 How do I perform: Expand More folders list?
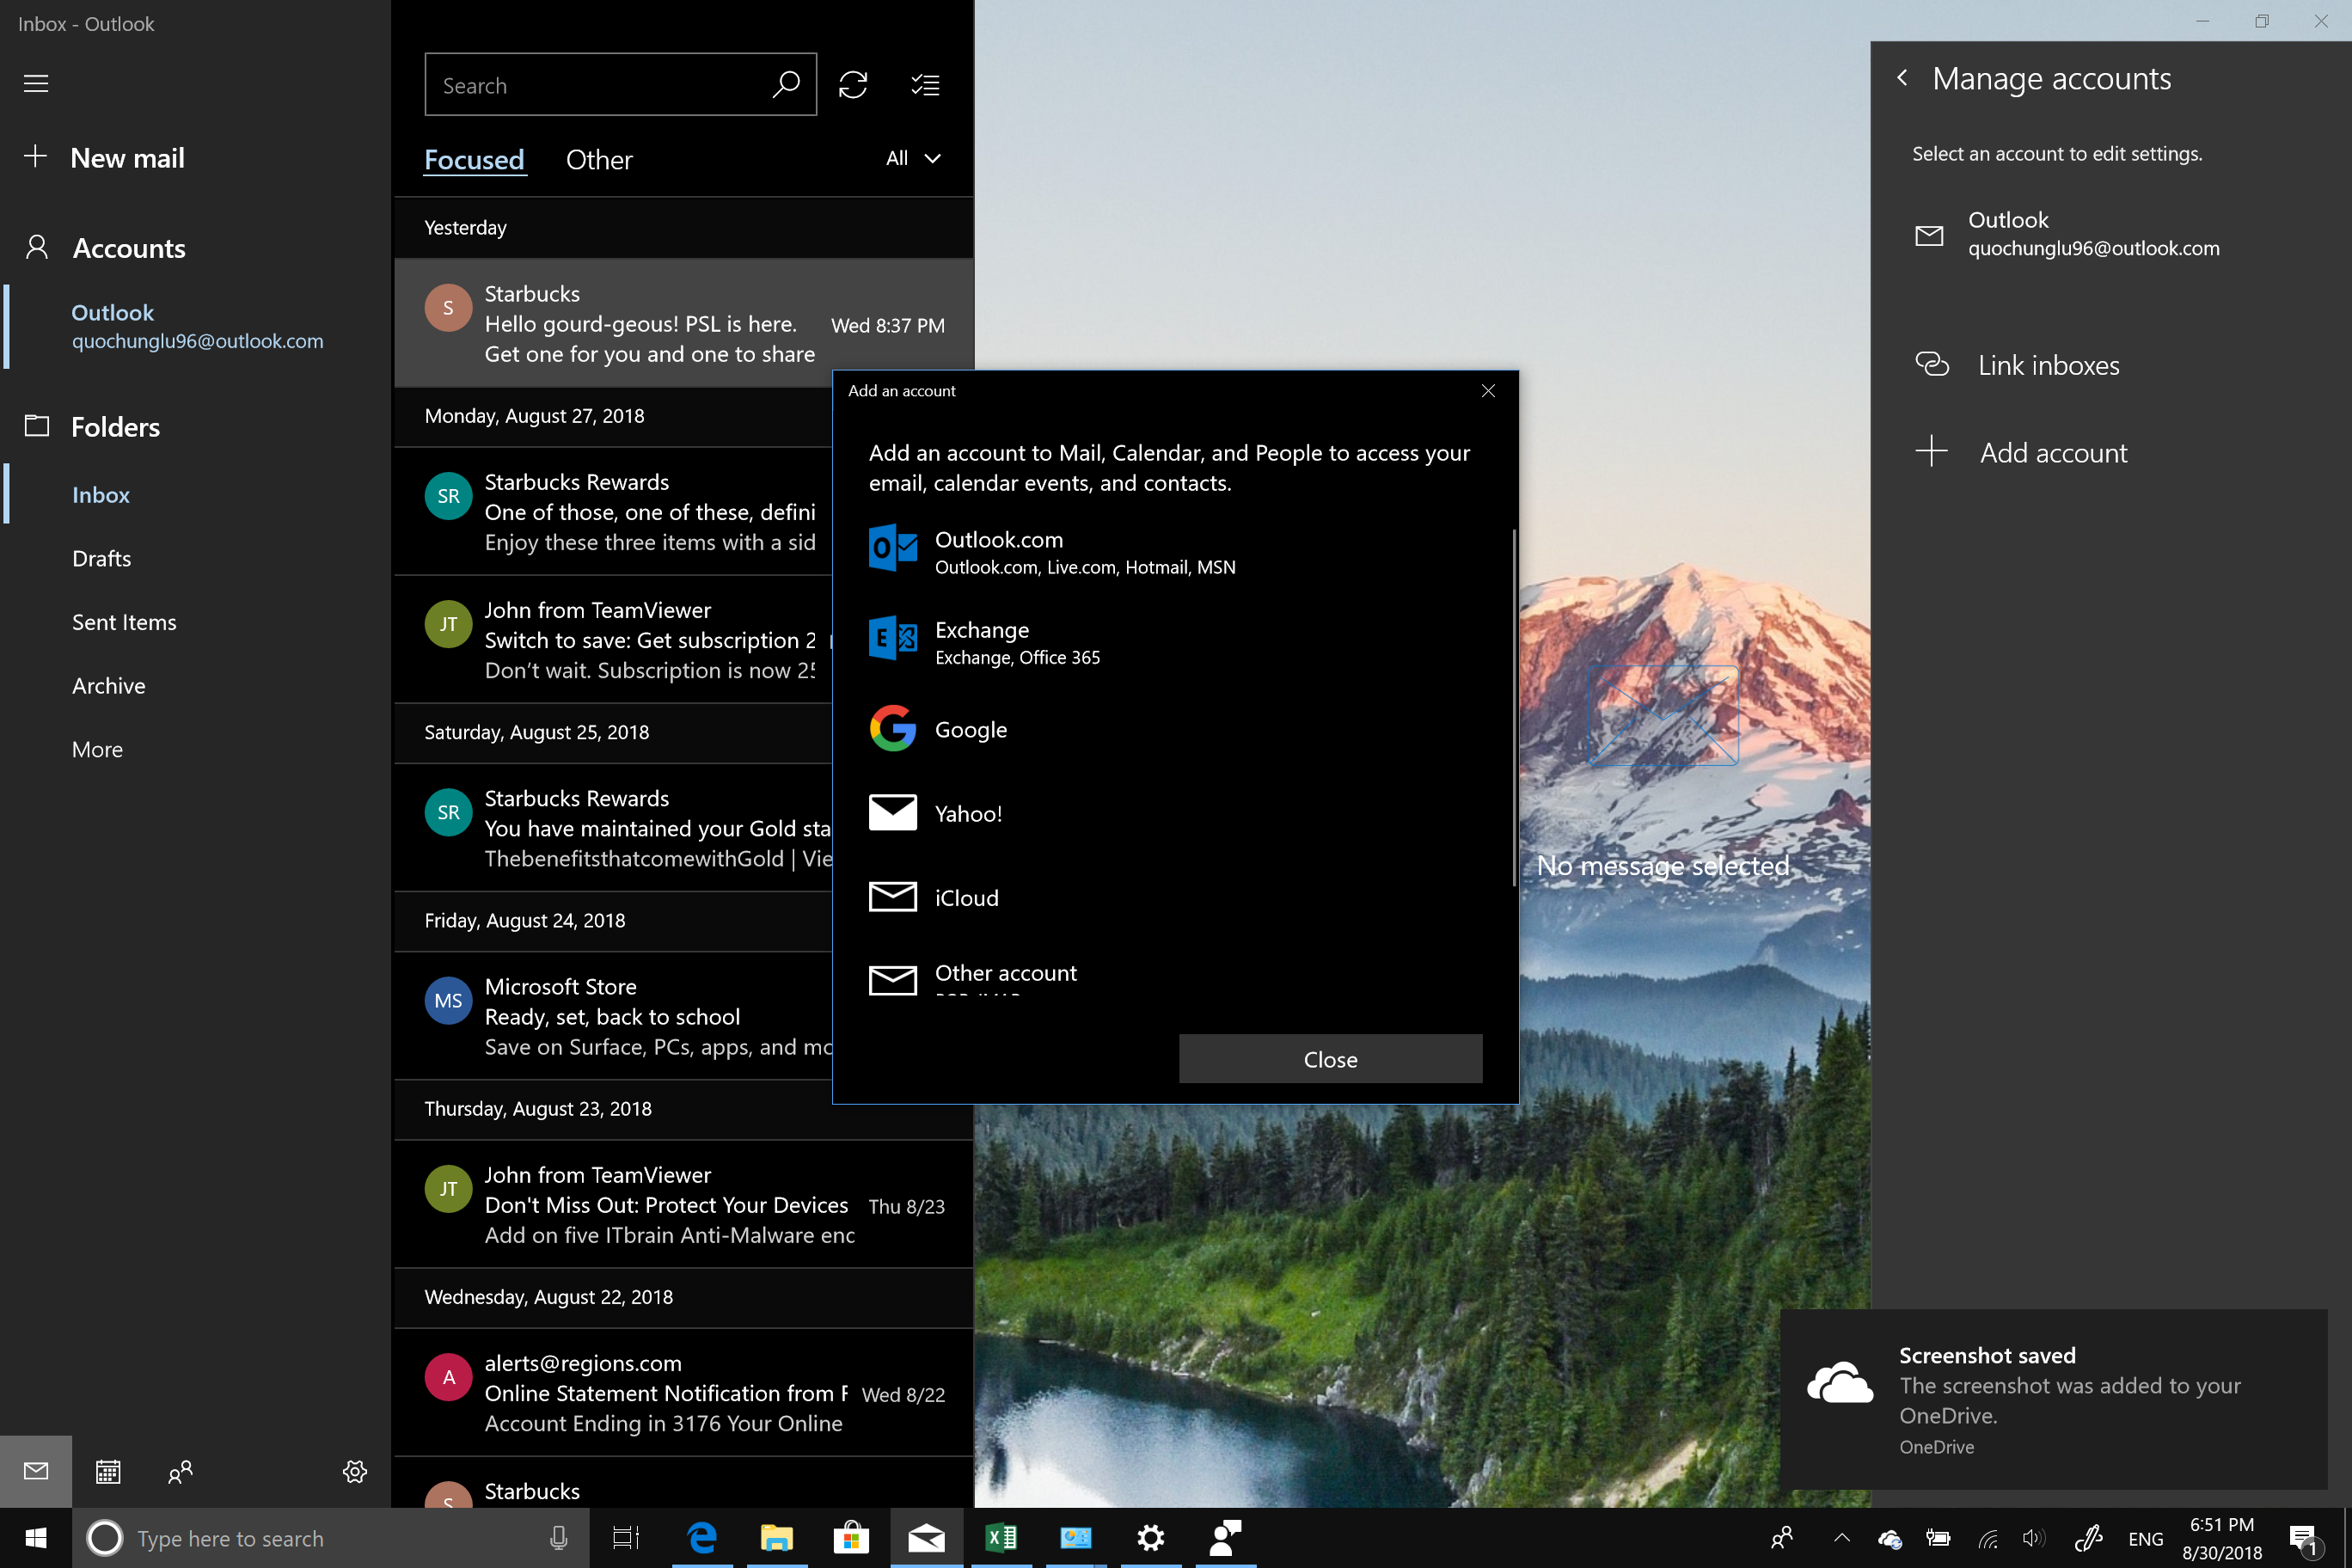coord(195,749)
